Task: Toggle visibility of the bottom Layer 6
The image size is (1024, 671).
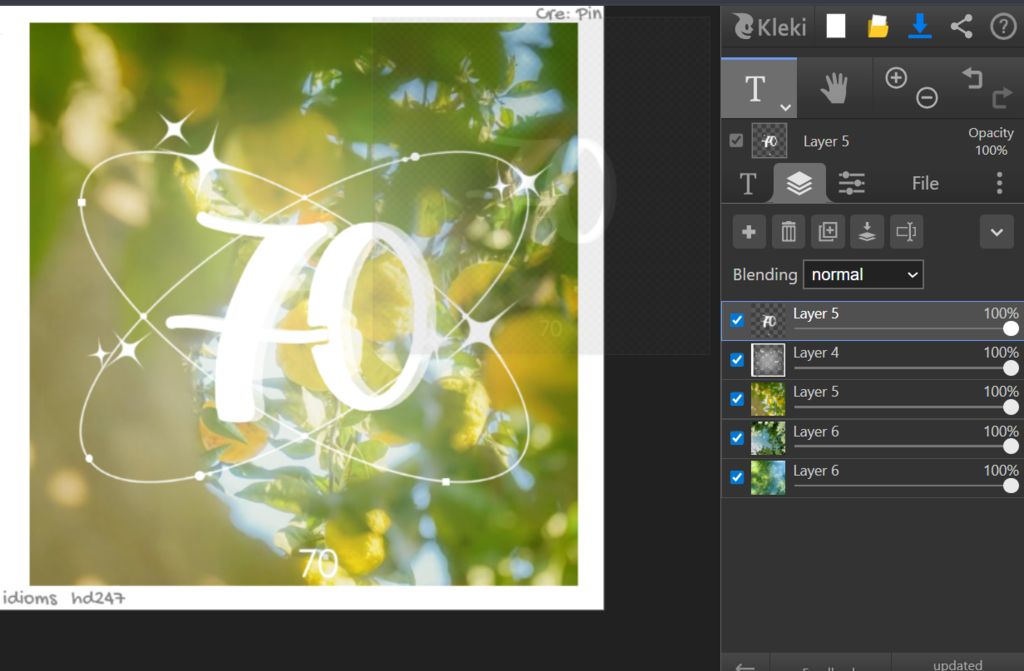Action: coord(737,477)
